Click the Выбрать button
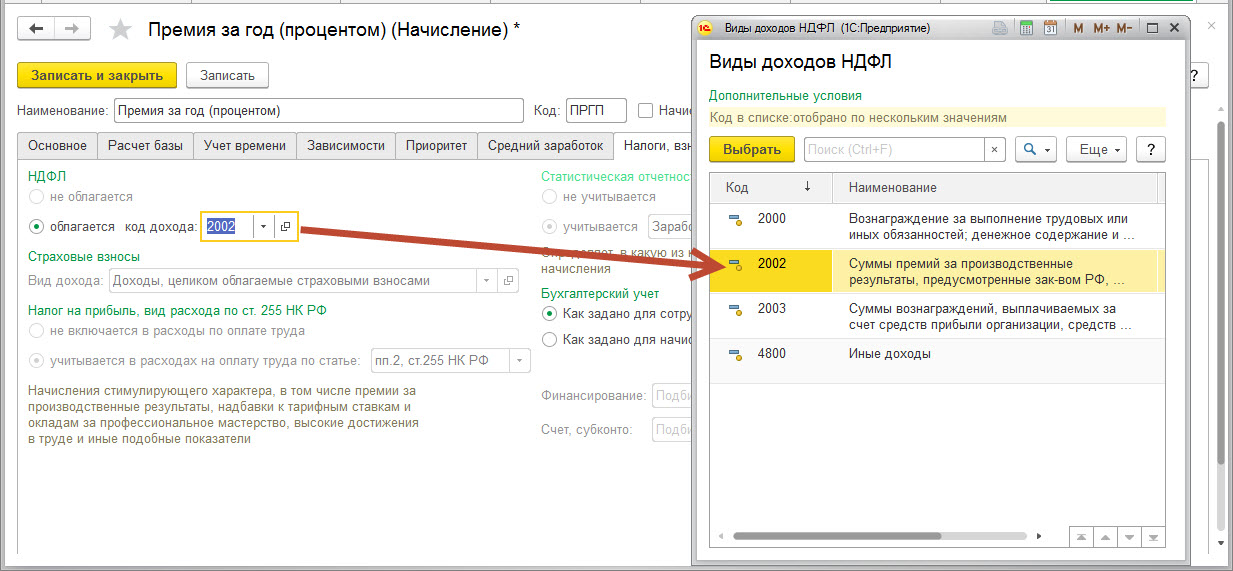Image resolution: width=1233 pixels, height=571 pixels. (x=752, y=150)
